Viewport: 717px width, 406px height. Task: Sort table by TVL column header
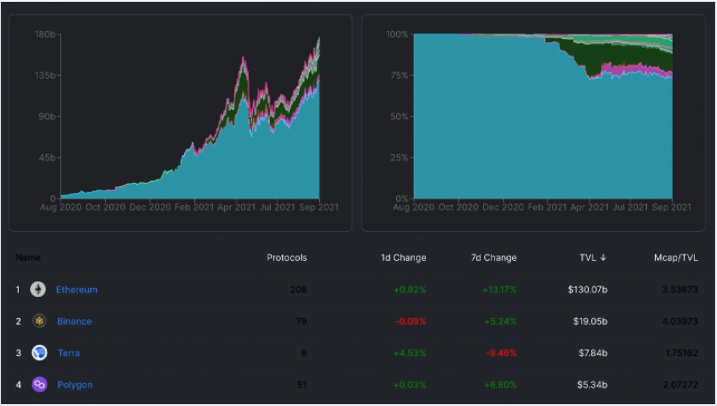pyautogui.click(x=593, y=258)
